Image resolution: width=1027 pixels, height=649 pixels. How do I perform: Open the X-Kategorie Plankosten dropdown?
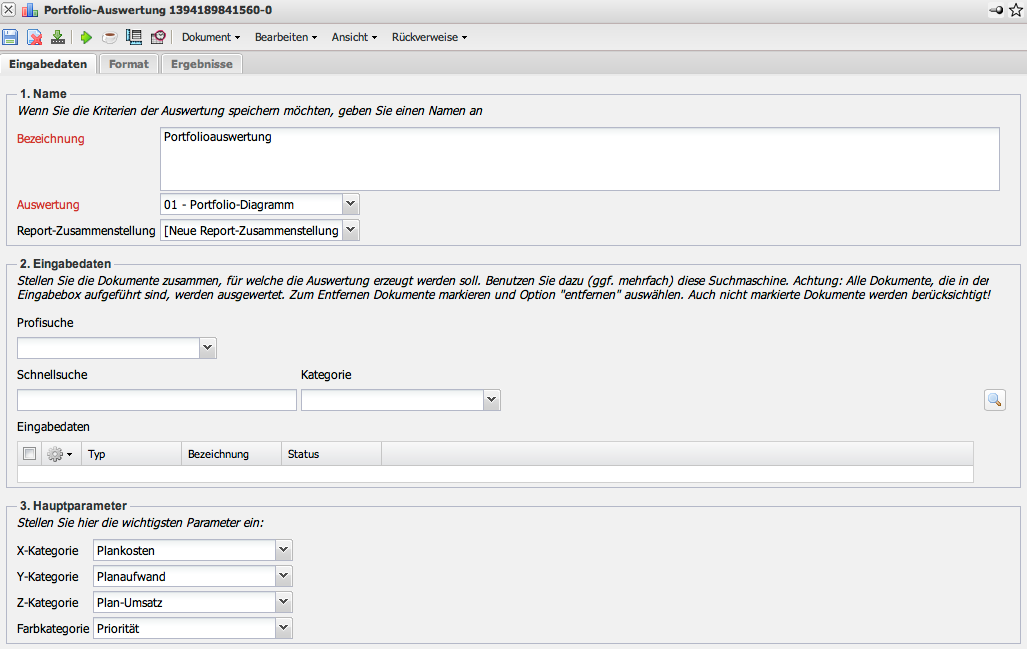284,550
